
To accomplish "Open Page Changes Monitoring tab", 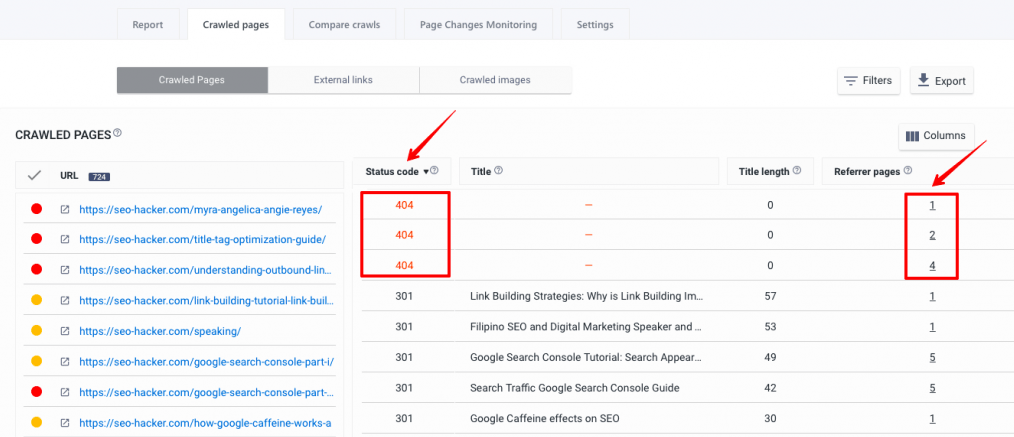I will pyautogui.click(x=479, y=24).
